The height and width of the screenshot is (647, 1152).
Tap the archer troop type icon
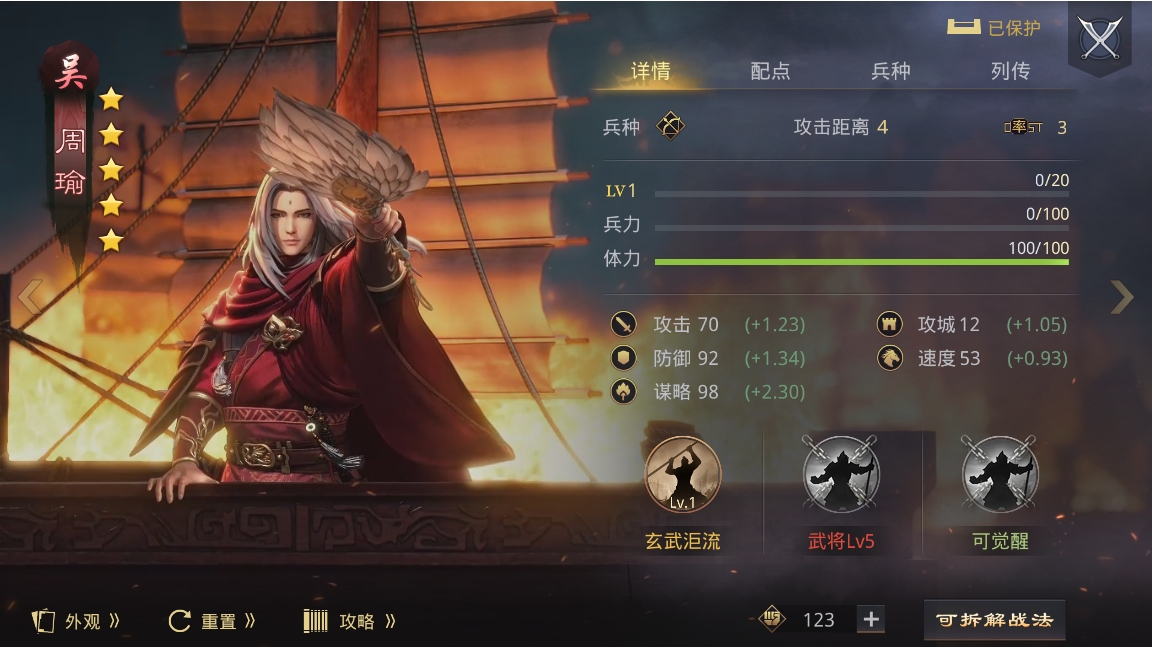(670, 126)
